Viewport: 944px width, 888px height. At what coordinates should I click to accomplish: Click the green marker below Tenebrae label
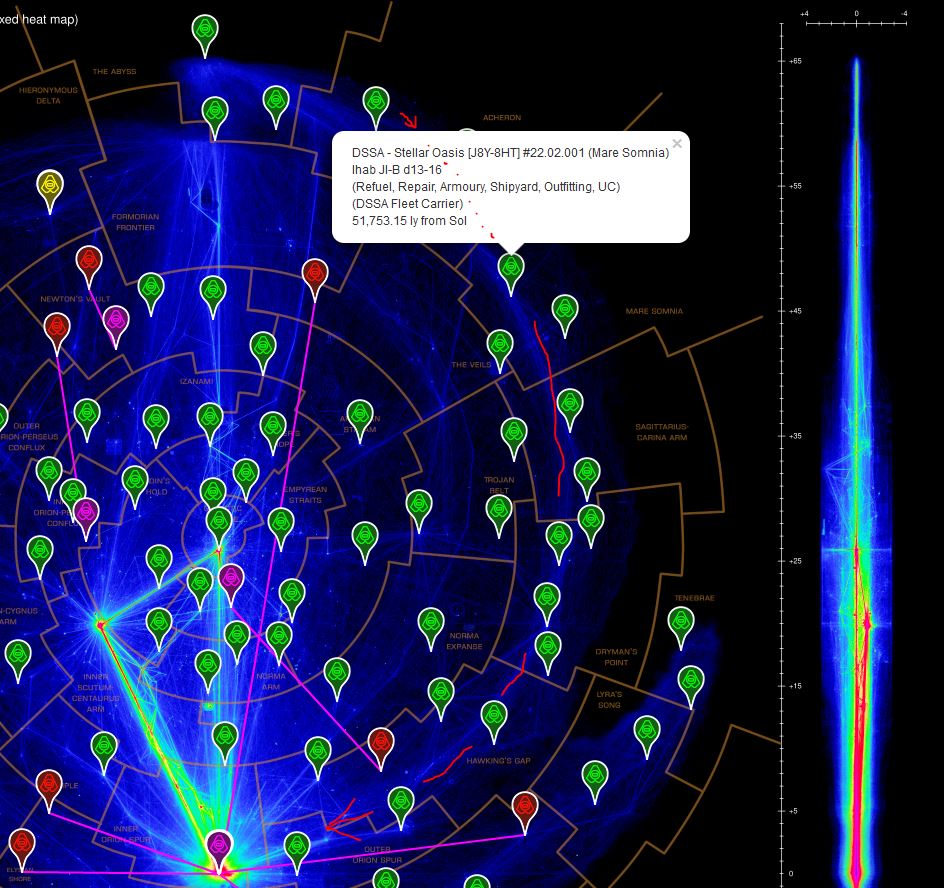pos(681,622)
